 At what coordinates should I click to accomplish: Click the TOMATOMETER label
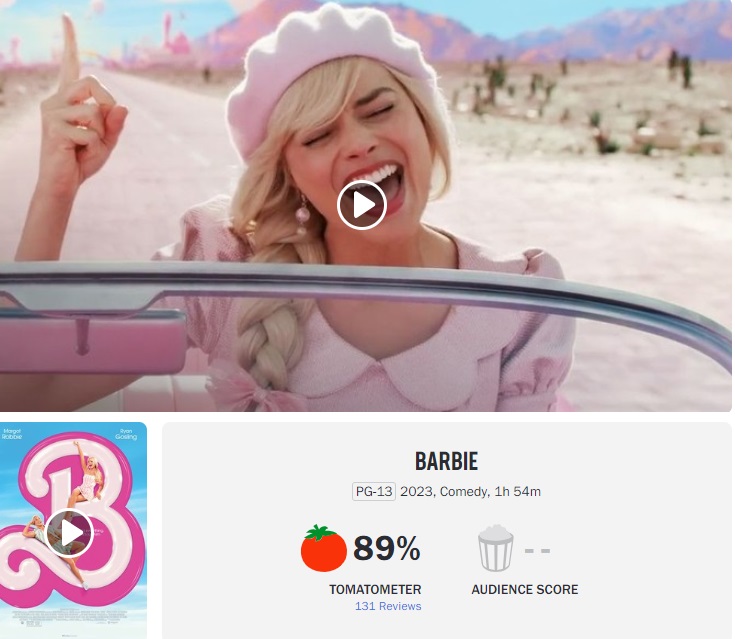(x=375, y=589)
